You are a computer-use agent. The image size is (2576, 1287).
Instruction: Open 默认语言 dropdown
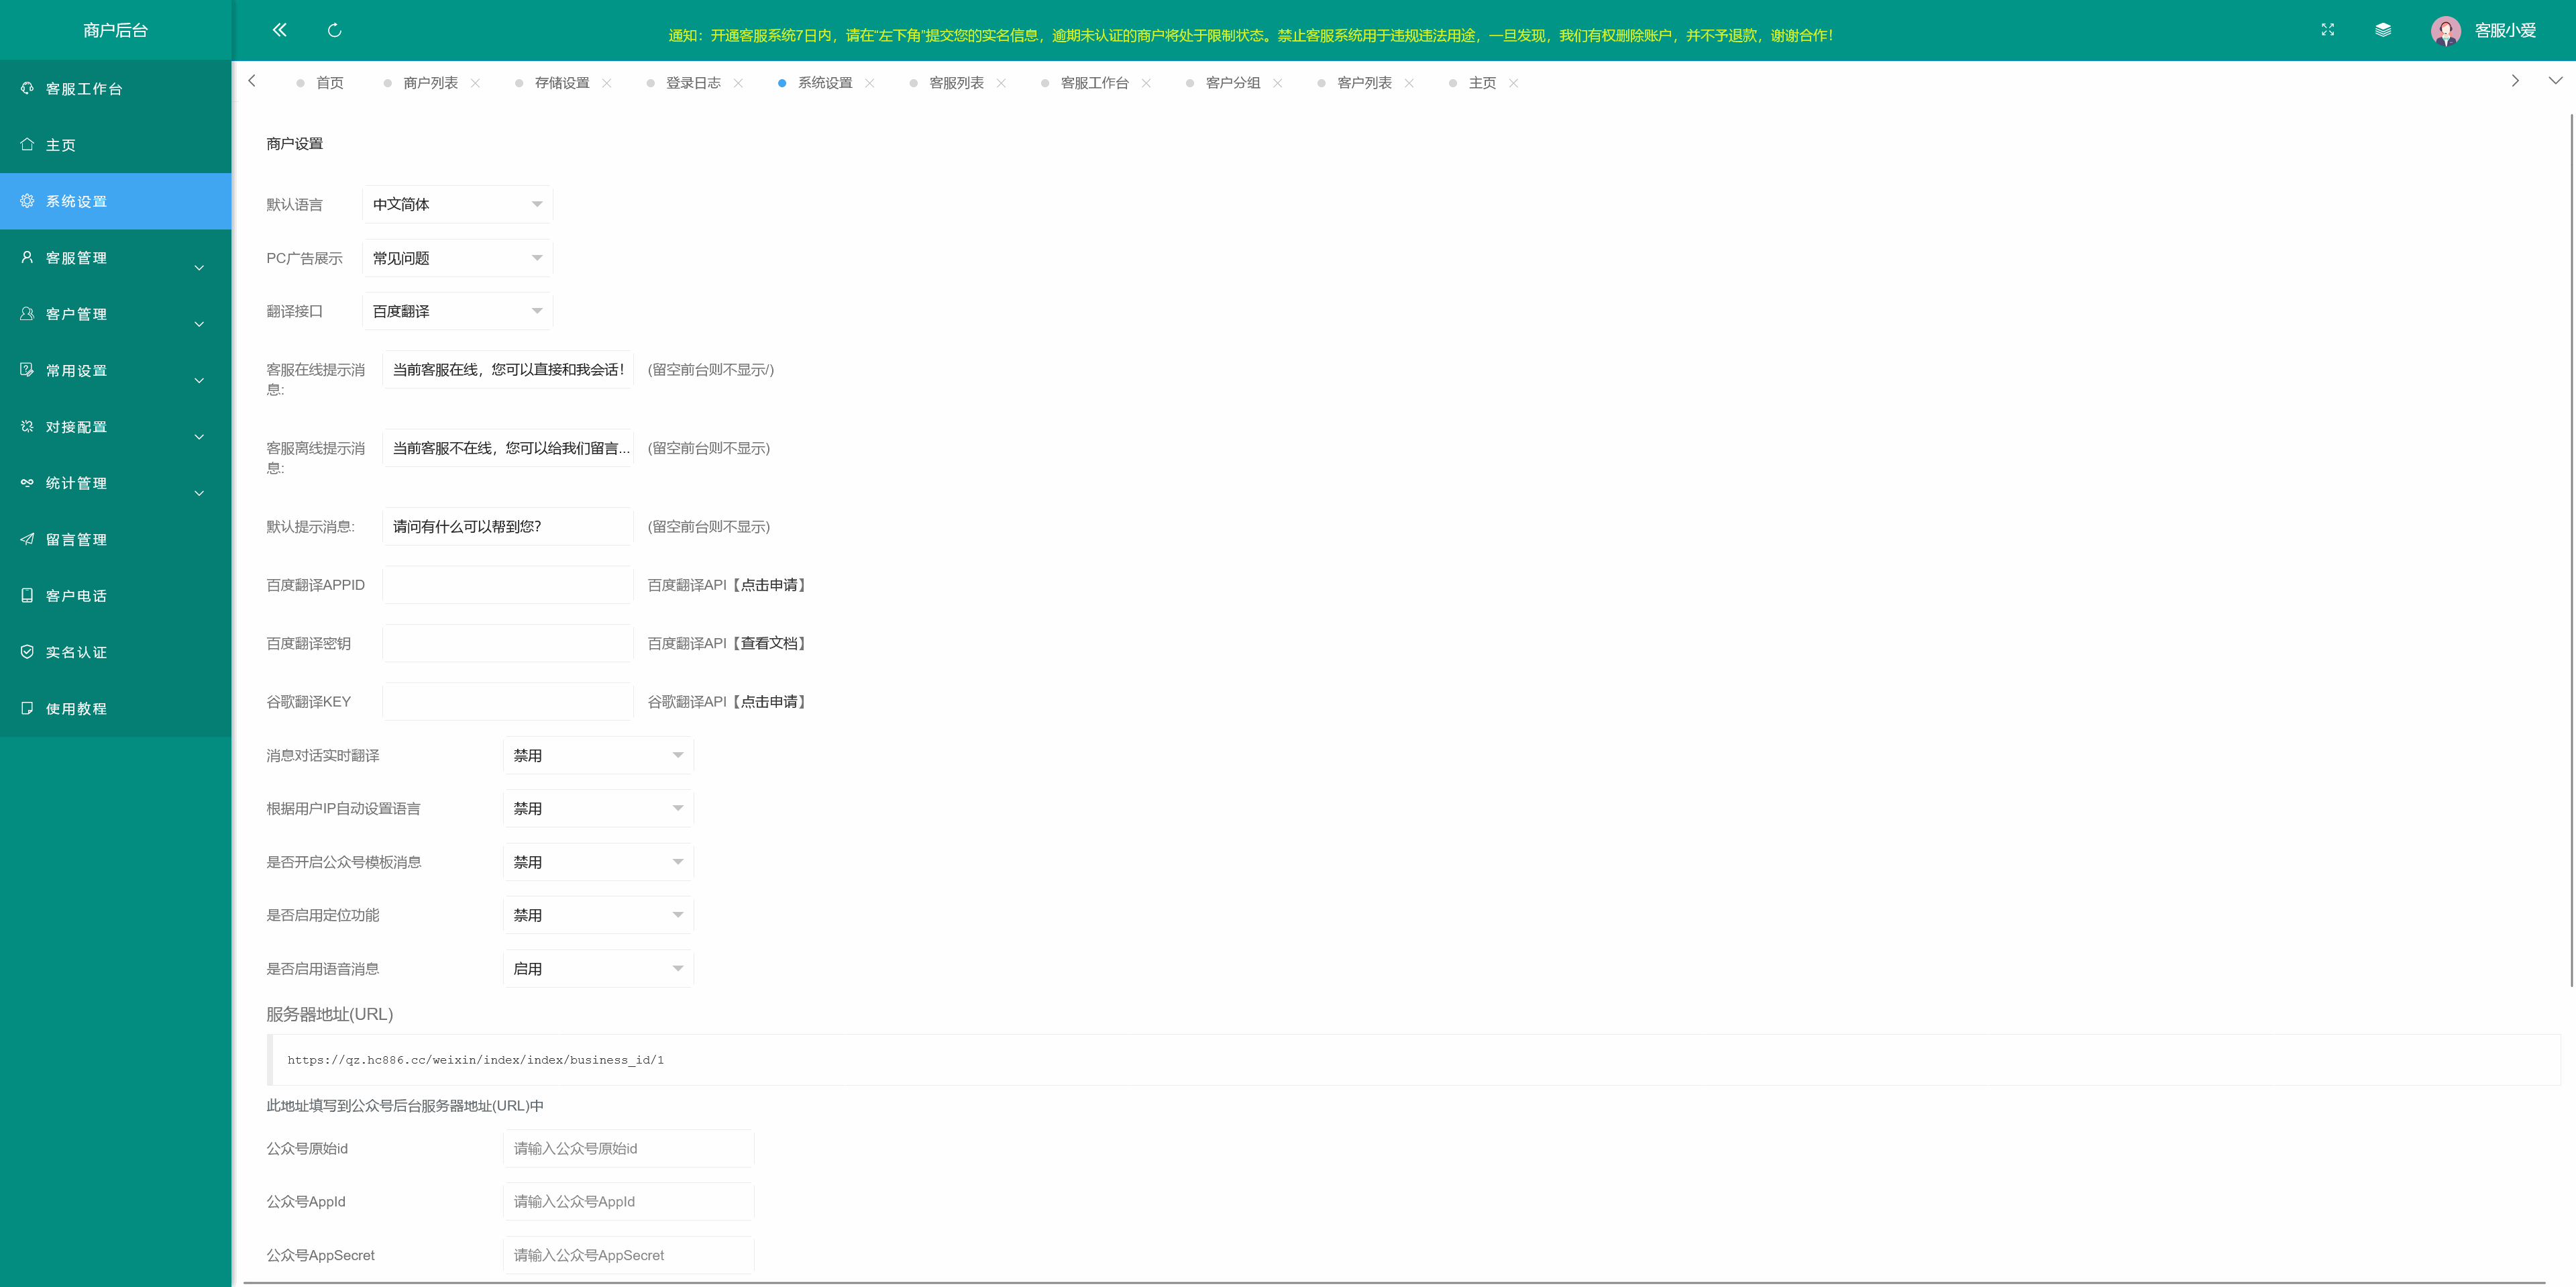[457, 205]
